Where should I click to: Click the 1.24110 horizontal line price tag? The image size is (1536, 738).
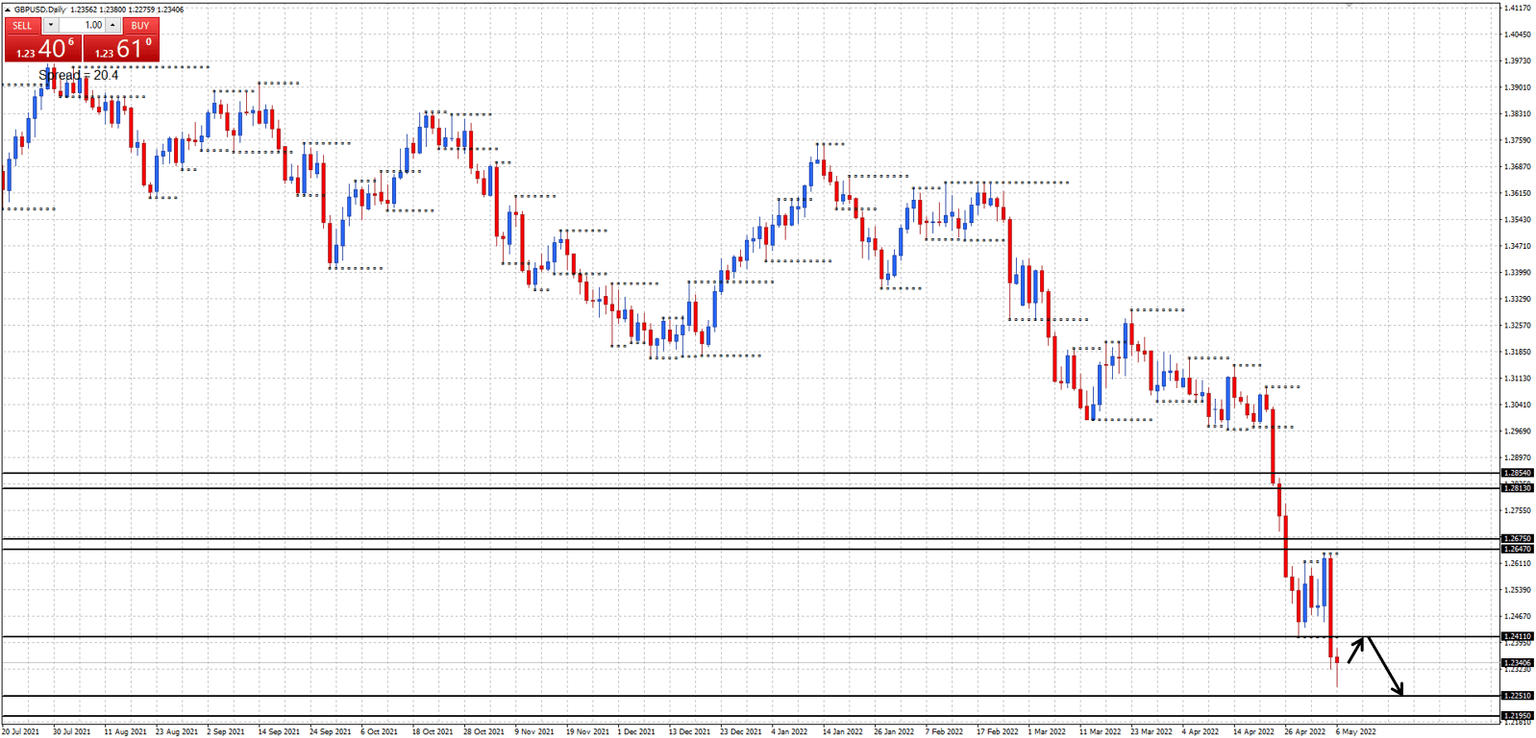pos(1517,636)
